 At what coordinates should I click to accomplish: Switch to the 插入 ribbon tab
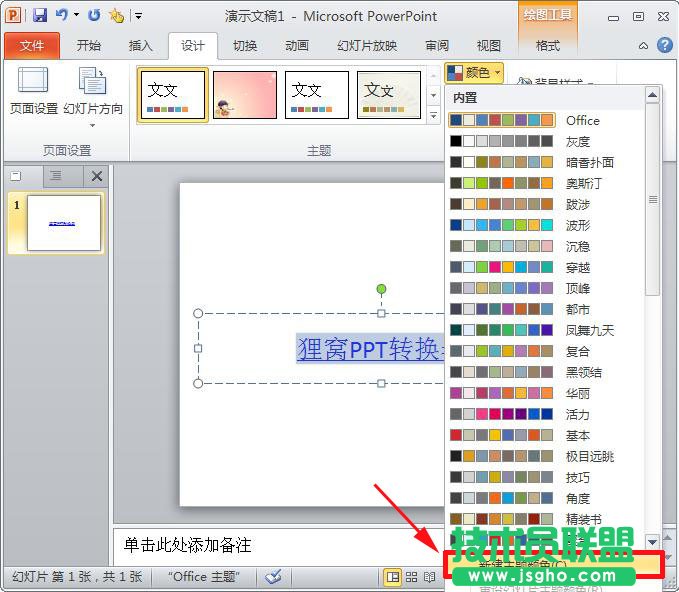(140, 45)
